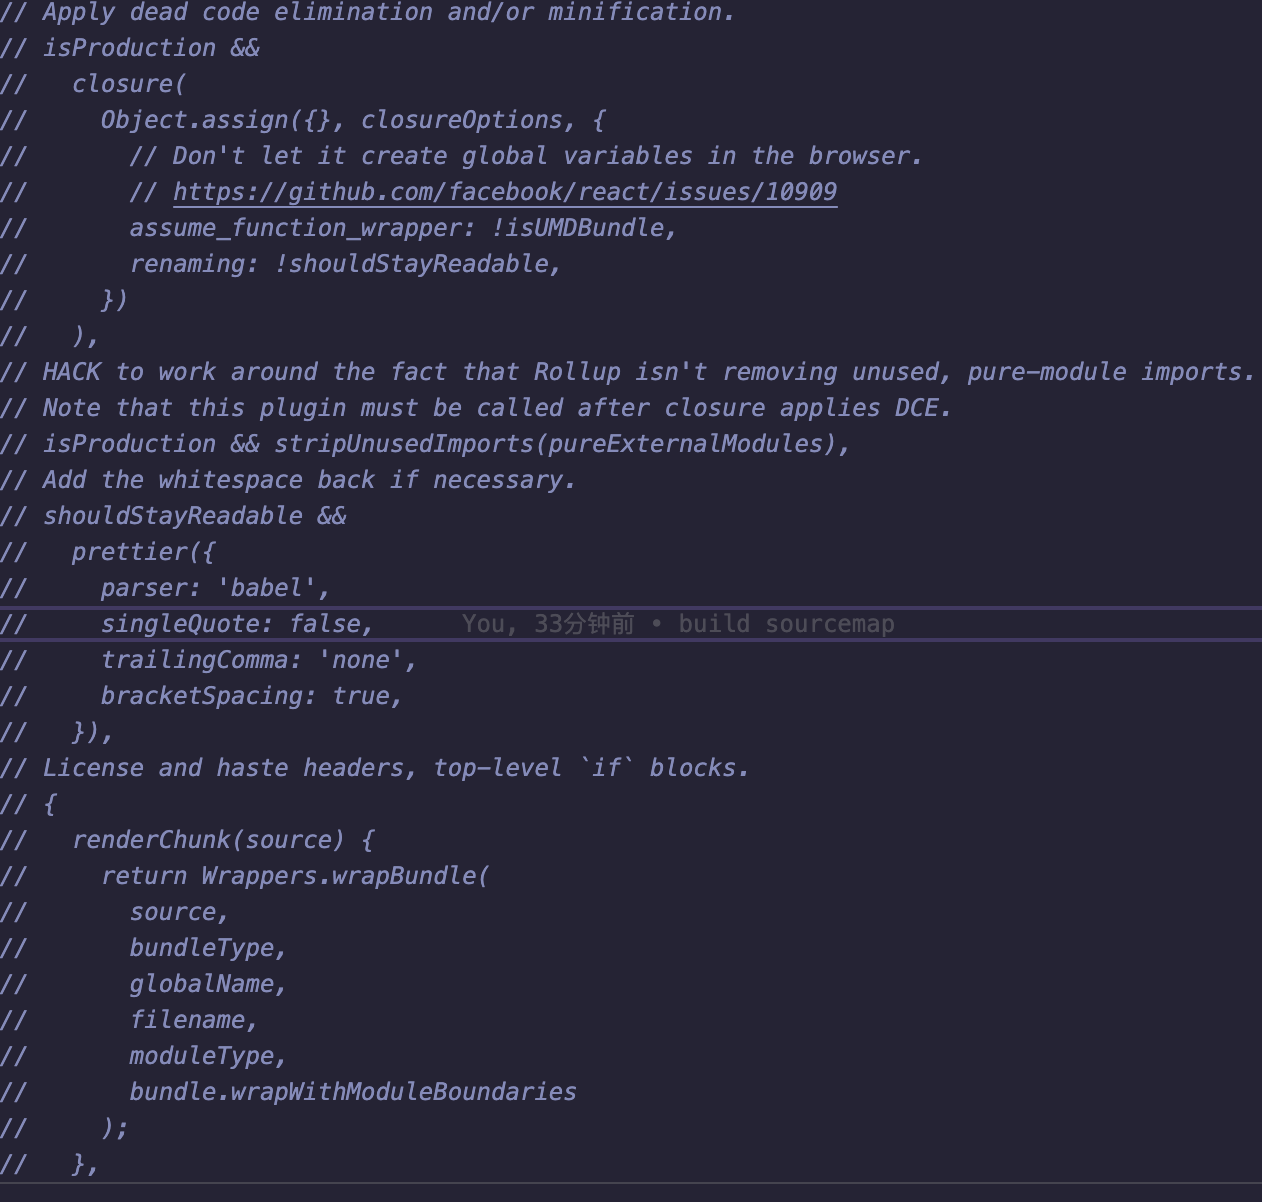Open the GitHub react issues 10909 link
The height and width of the screenshot is (1202, 1262).
pos(505,192)
